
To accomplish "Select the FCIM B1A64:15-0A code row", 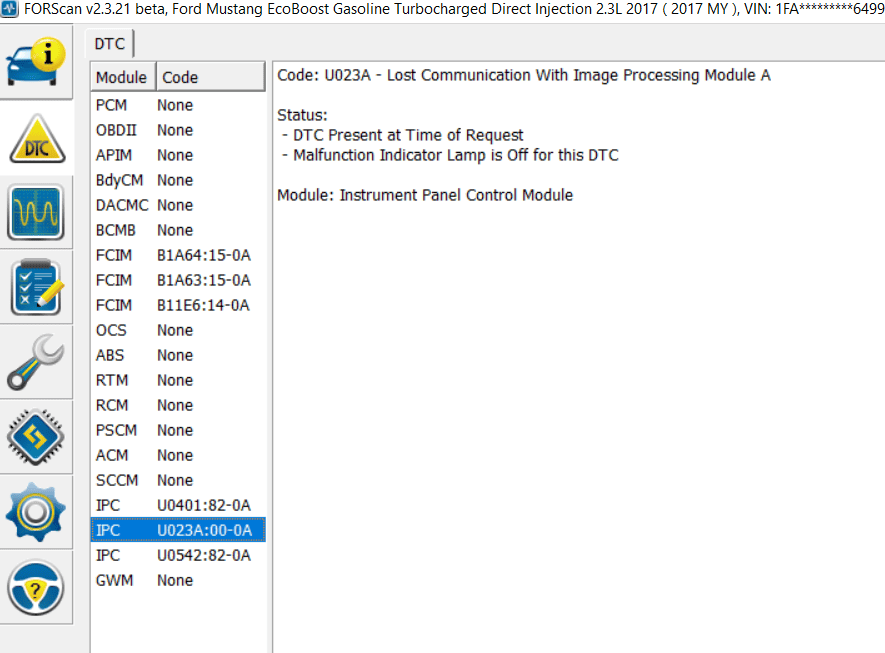I will pos(178,255).
